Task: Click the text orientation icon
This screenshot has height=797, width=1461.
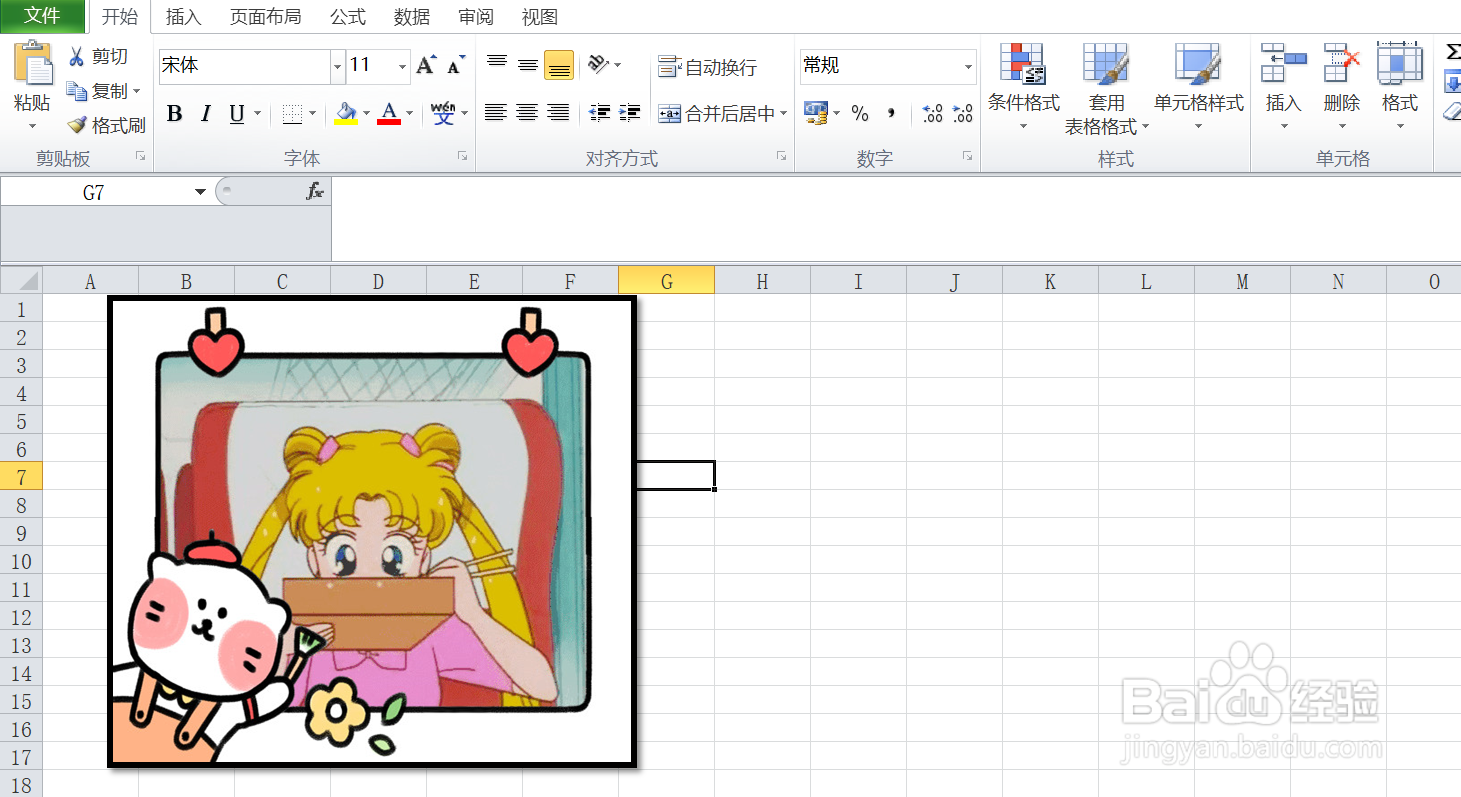Action: (x=599, y=65)
